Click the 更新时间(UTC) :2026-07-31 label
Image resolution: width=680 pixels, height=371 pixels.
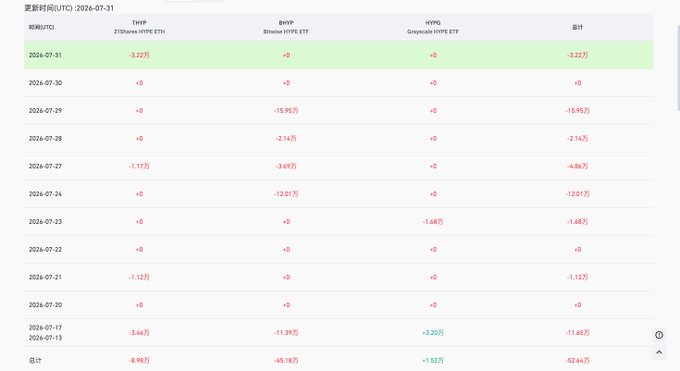click(x=69, y=8)
